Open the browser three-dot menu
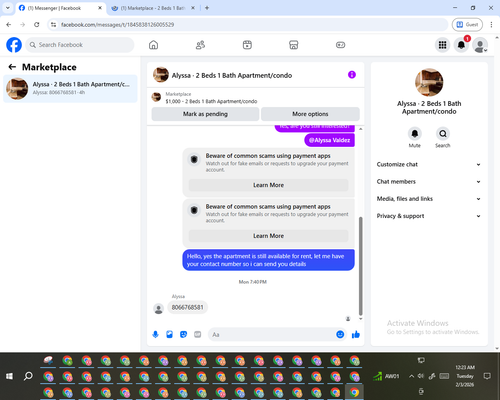This screenshot has width=500, height=400. [x=491, y=24]
